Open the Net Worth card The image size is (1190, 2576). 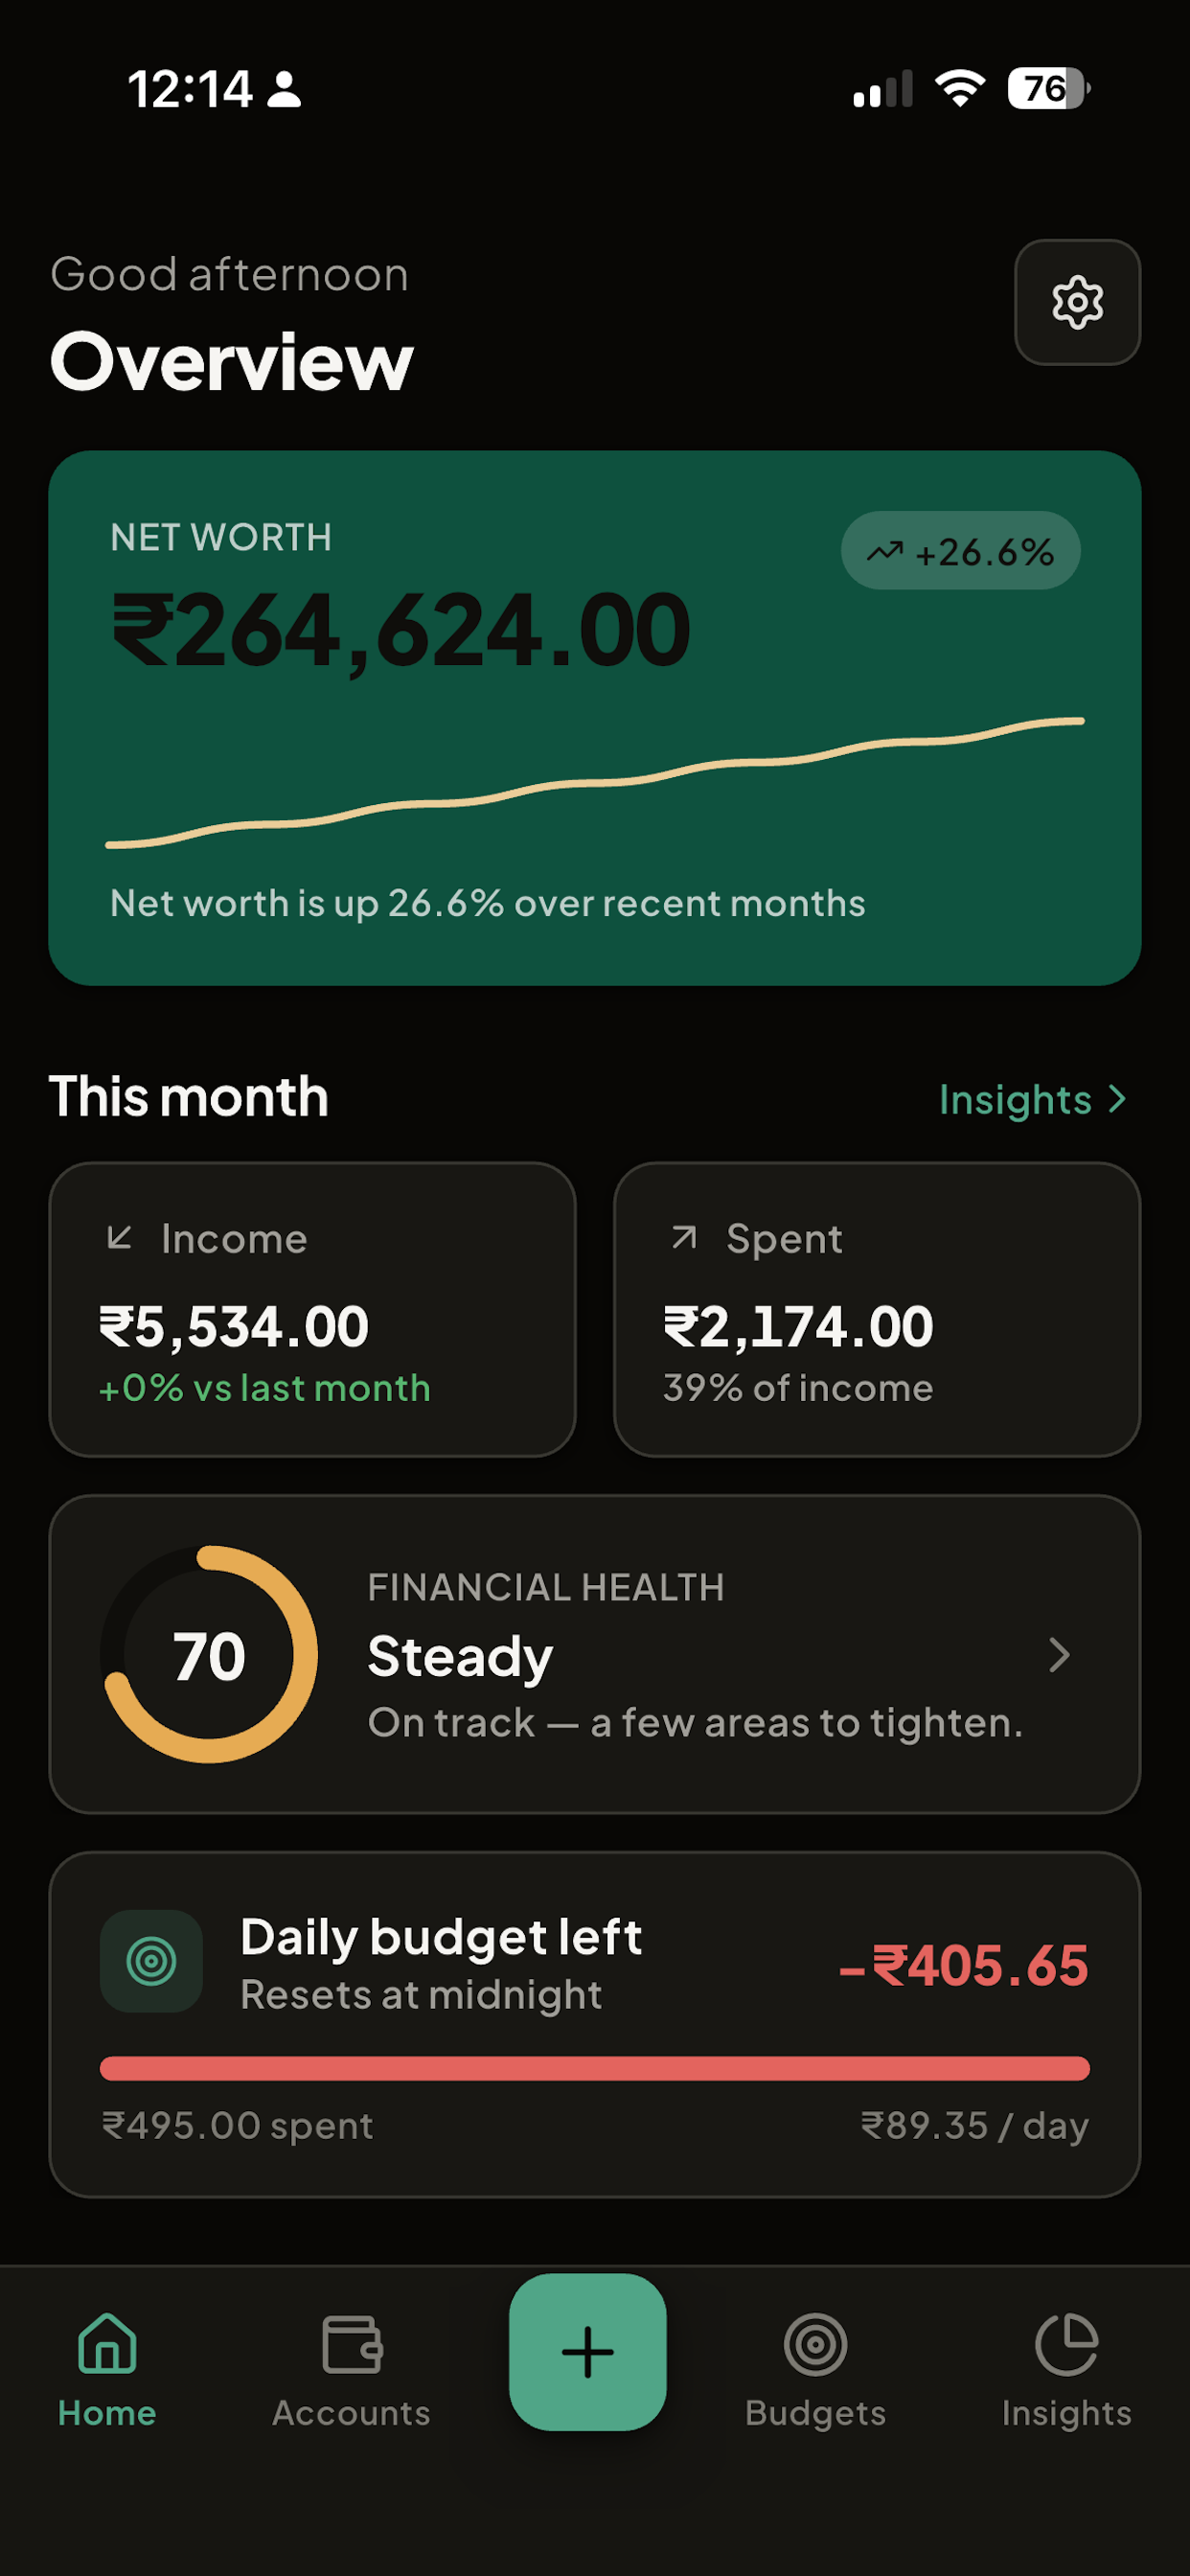click(595, 718)
